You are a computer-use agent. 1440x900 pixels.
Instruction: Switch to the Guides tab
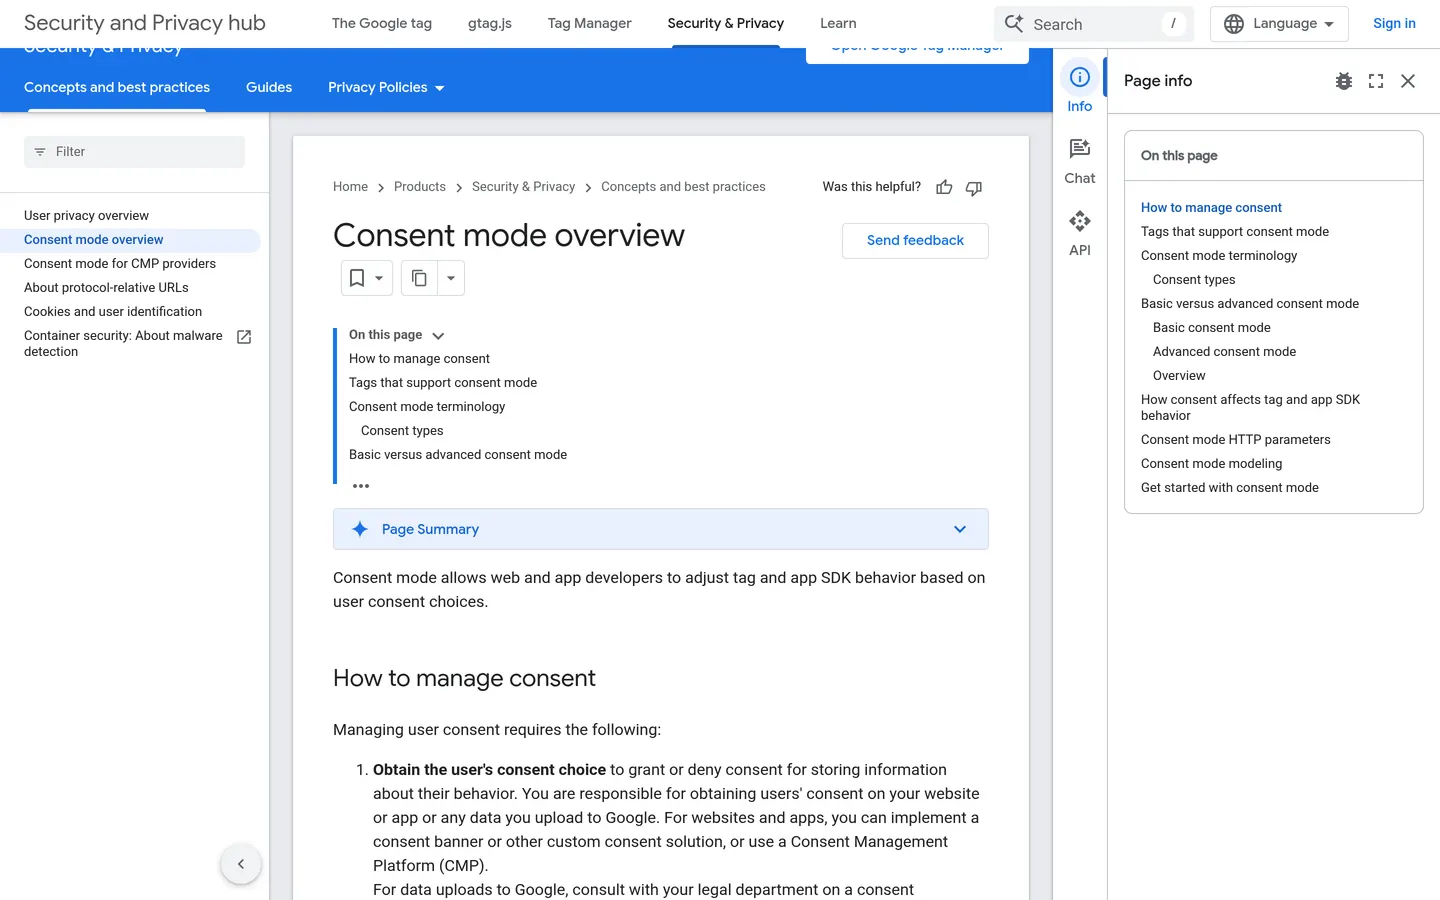(x=268, y=87)
